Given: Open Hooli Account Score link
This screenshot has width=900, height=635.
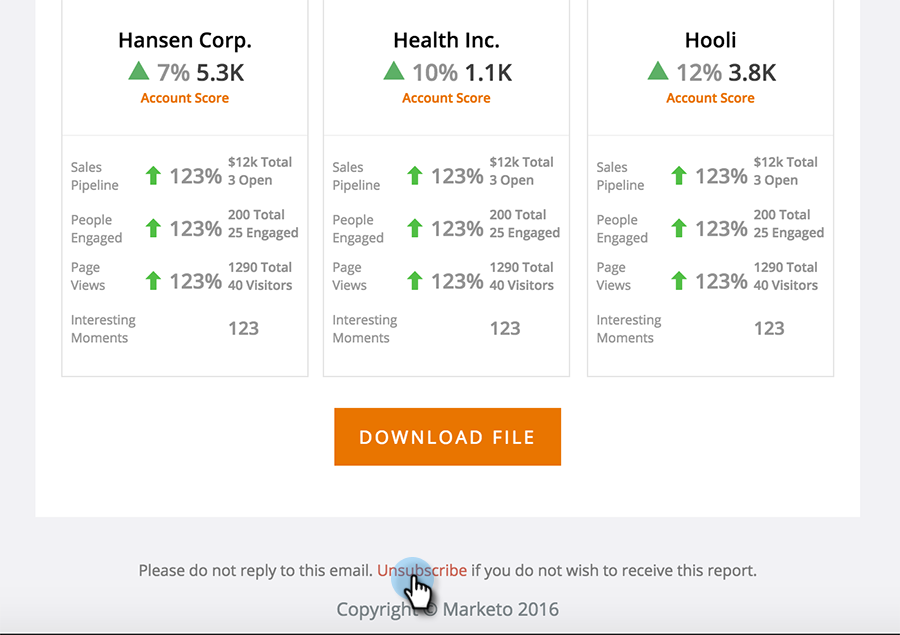Looking at the screenshot, I should pos(710,98).
